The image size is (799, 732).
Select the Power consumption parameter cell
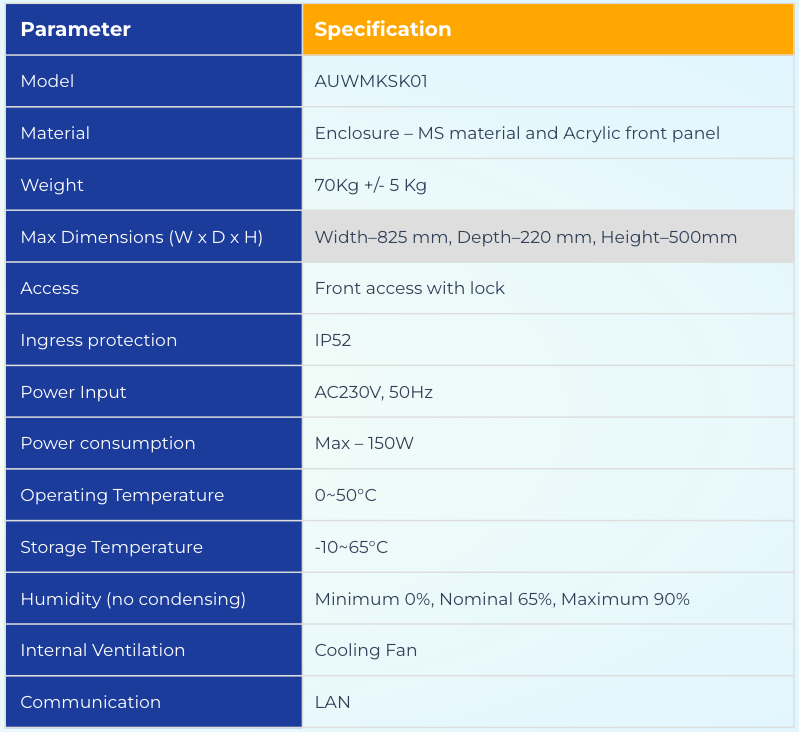(108, 443)
